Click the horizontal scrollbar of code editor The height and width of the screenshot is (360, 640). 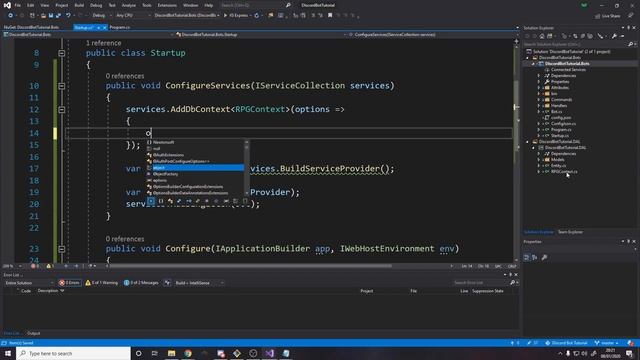click(x=251, y=266)
